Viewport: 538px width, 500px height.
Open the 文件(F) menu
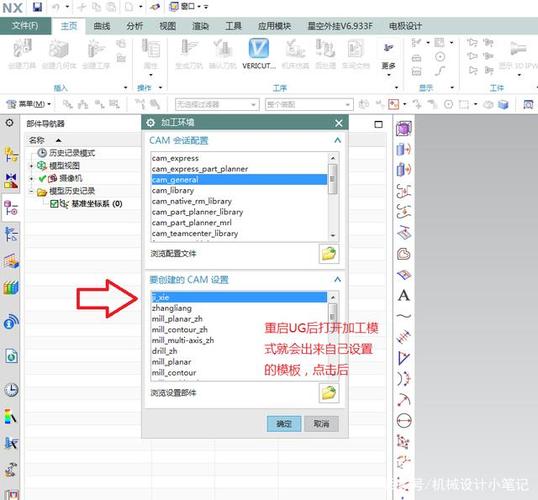click(25, 26)
